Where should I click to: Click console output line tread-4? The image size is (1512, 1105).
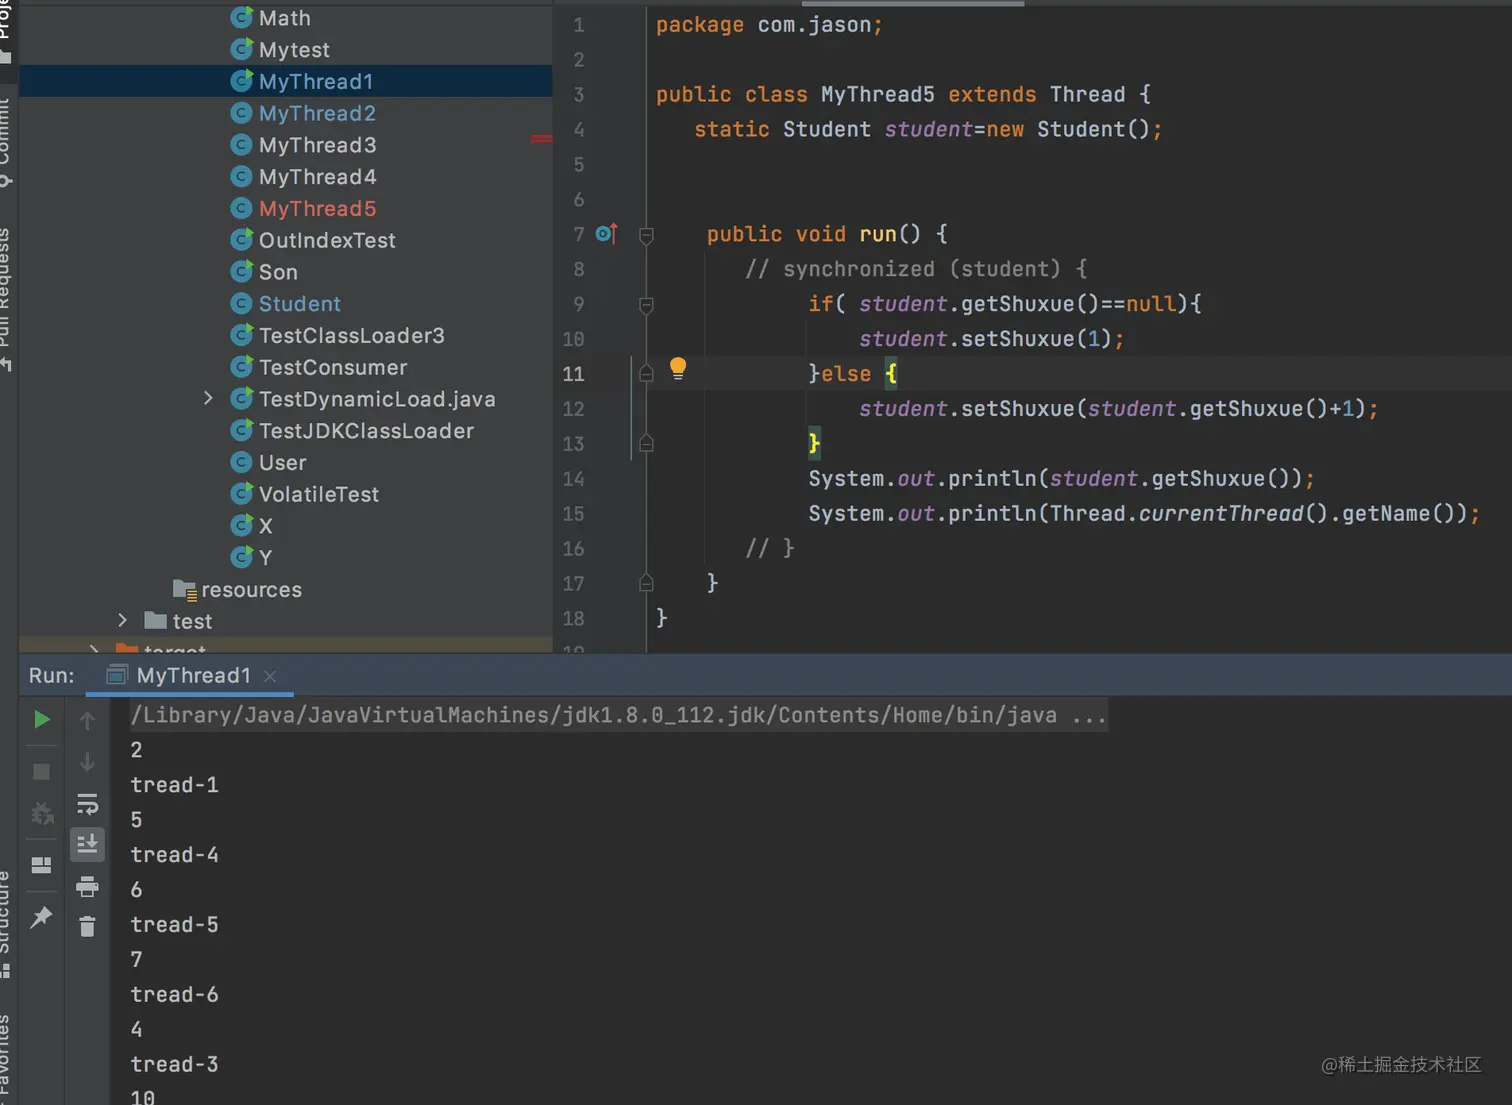click(x=174, y=855)
